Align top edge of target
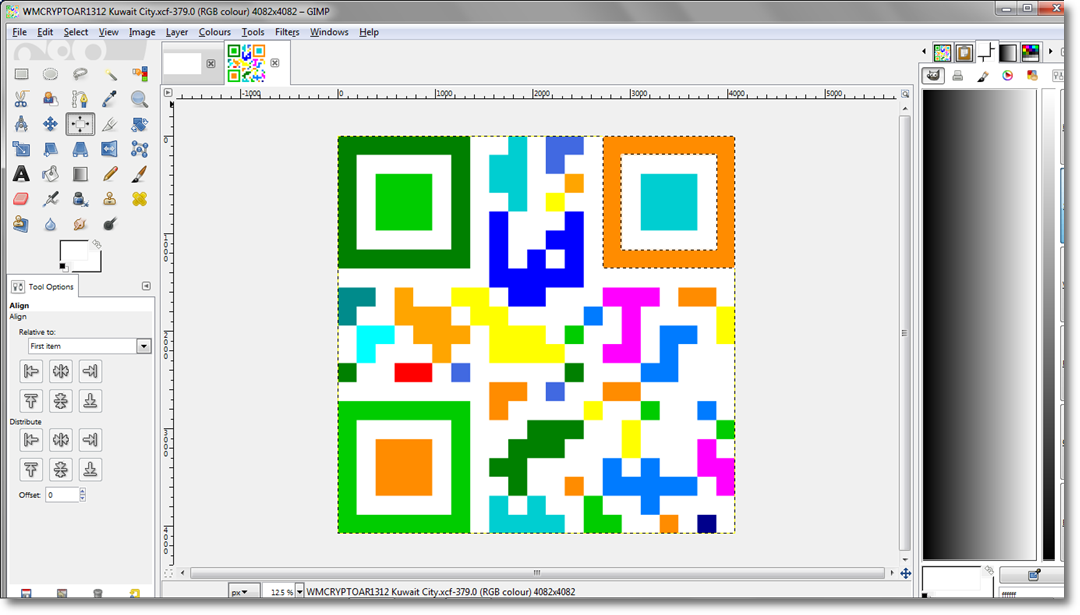 (x=31, y=401)
